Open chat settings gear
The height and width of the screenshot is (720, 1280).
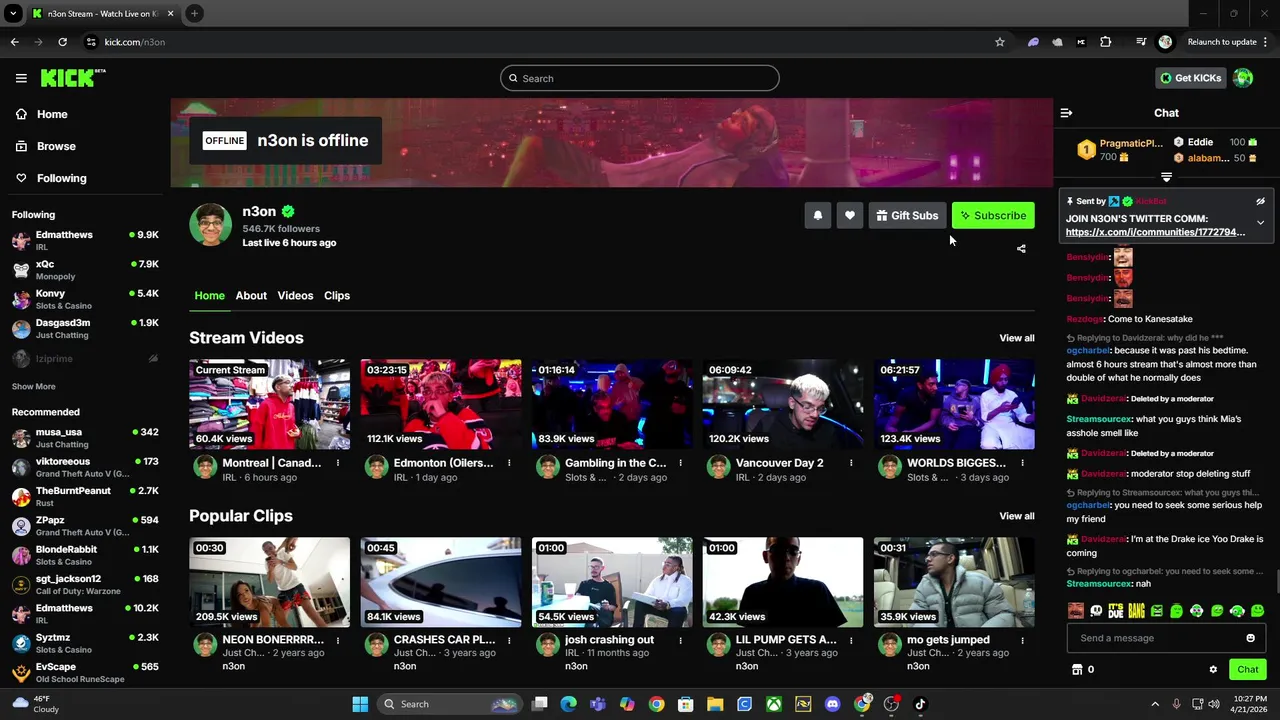pyautogui.click(x=1213, y=670)
